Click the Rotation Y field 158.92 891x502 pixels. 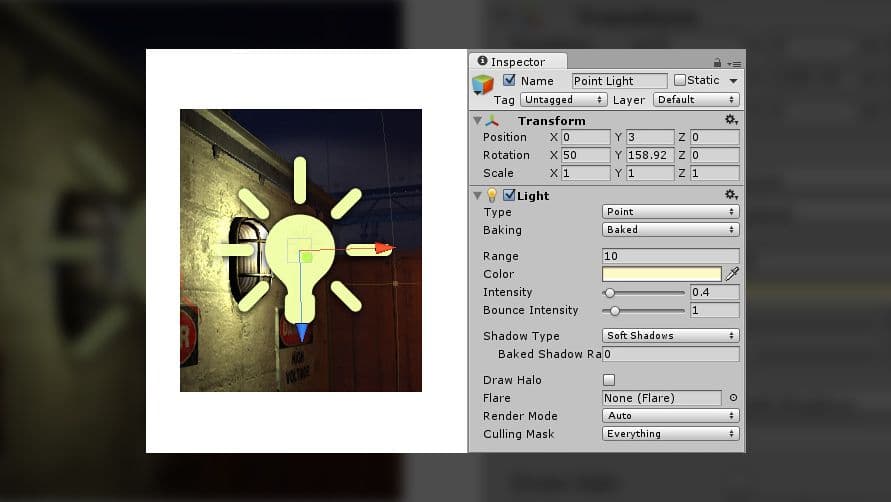tap(650, 155)
